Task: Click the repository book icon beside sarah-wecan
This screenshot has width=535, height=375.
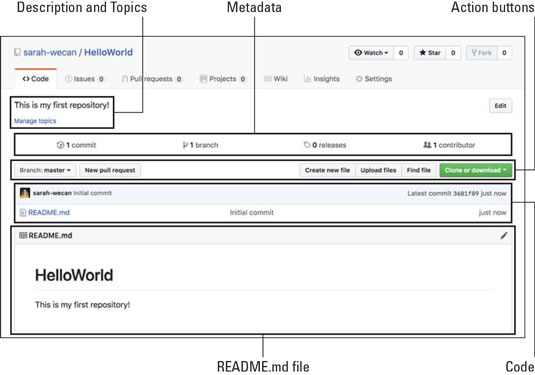Action: pos(17,53)
